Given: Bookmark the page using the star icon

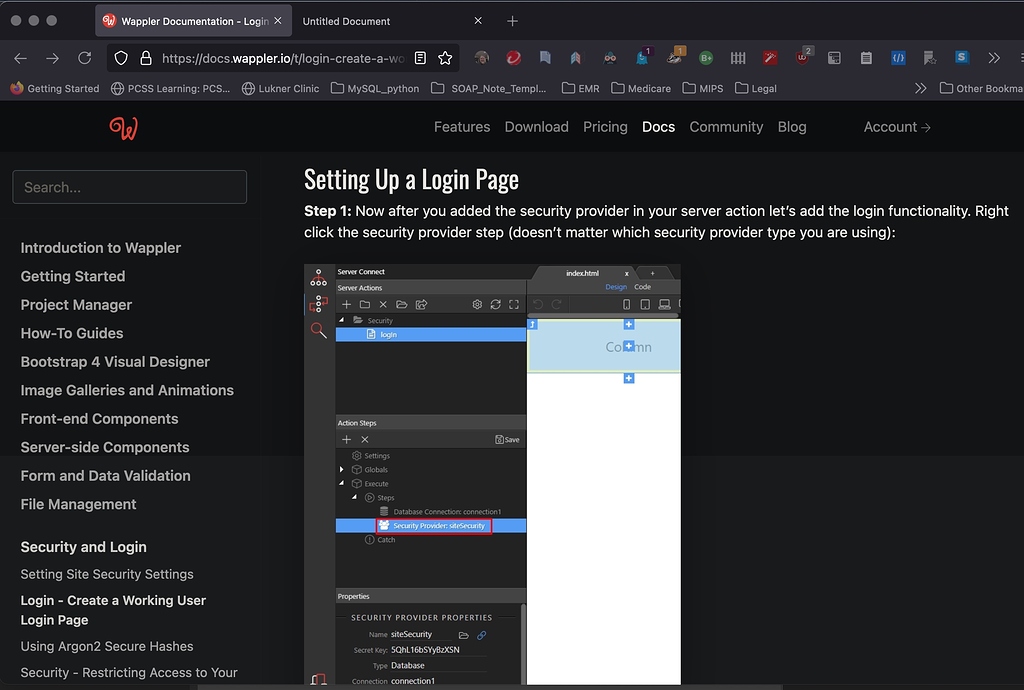Looking at the screenshot, I should pyautogui.click(x=446, y=58).
